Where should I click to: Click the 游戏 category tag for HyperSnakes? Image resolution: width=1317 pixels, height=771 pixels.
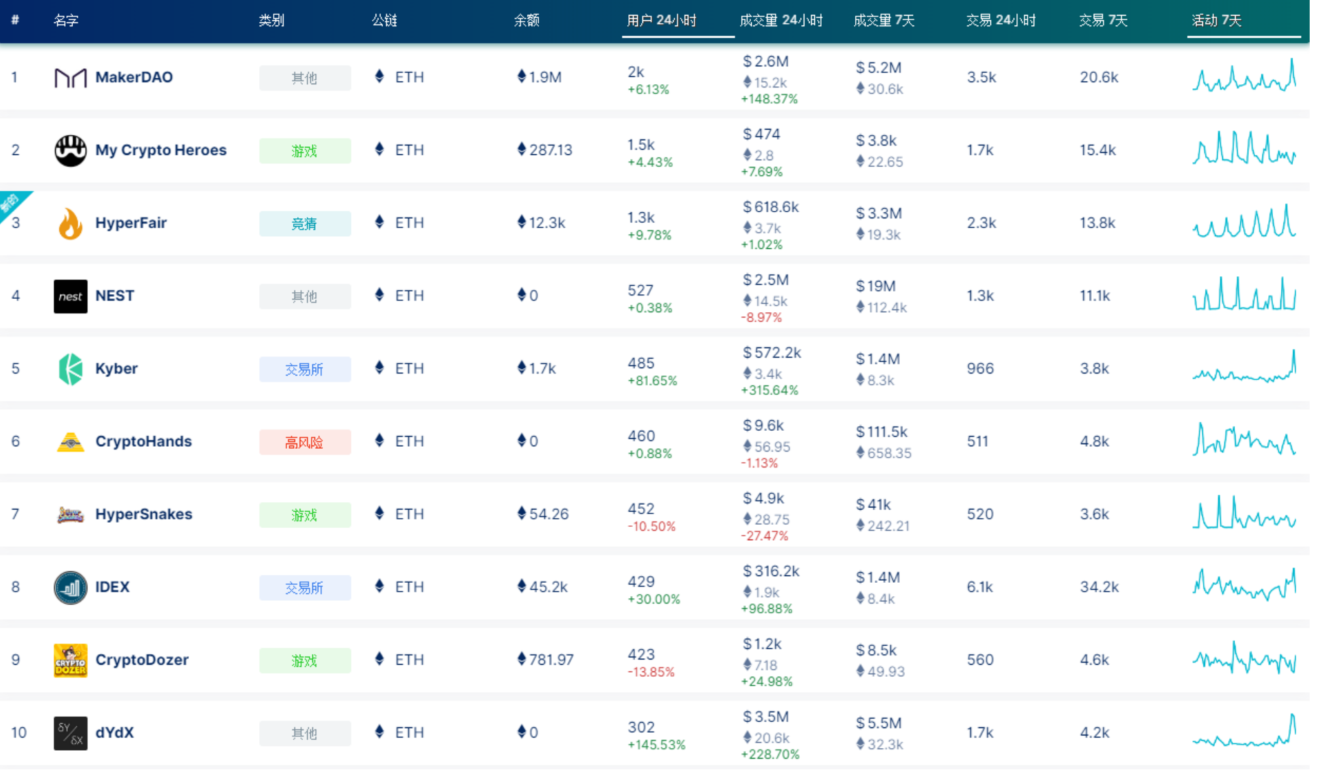pyautogui.click(x=305, y=515)
